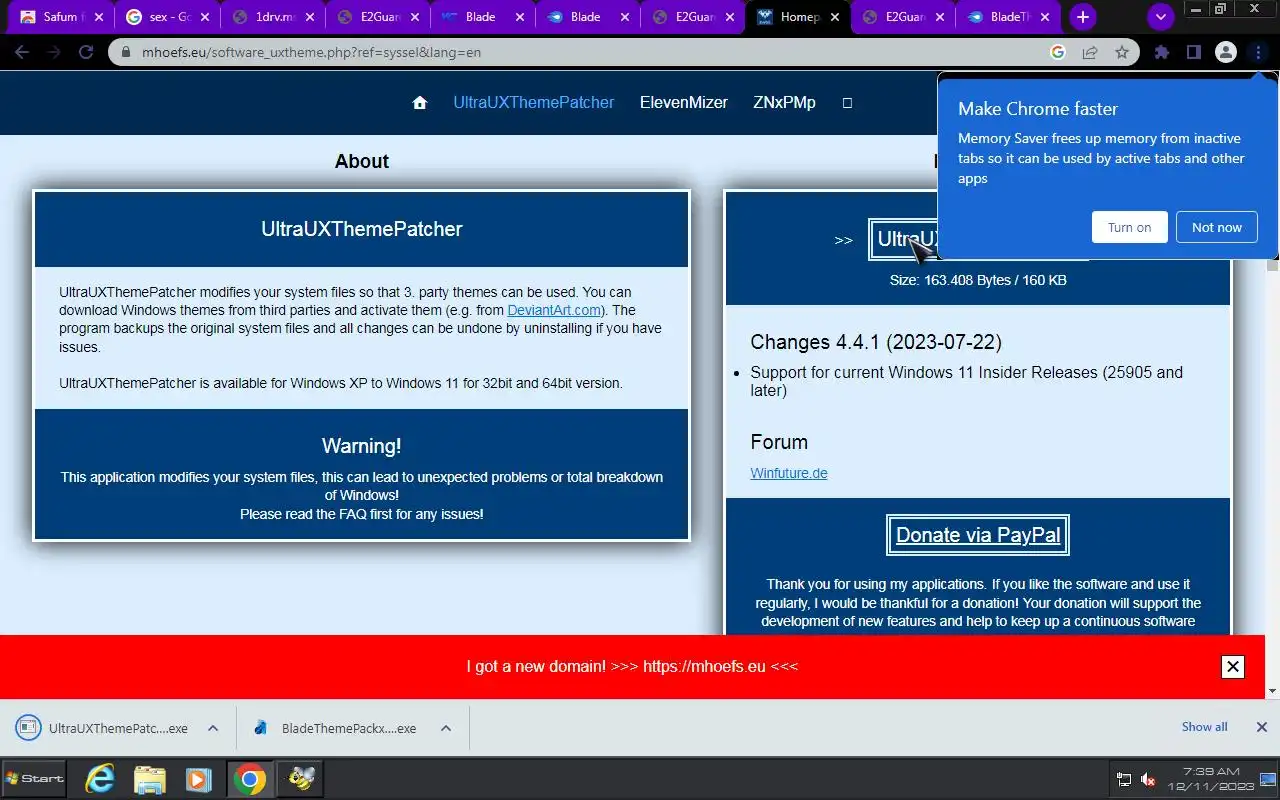Close the active Homepage tab
This screenshot has height=800, width=1280.
point(836,17)
